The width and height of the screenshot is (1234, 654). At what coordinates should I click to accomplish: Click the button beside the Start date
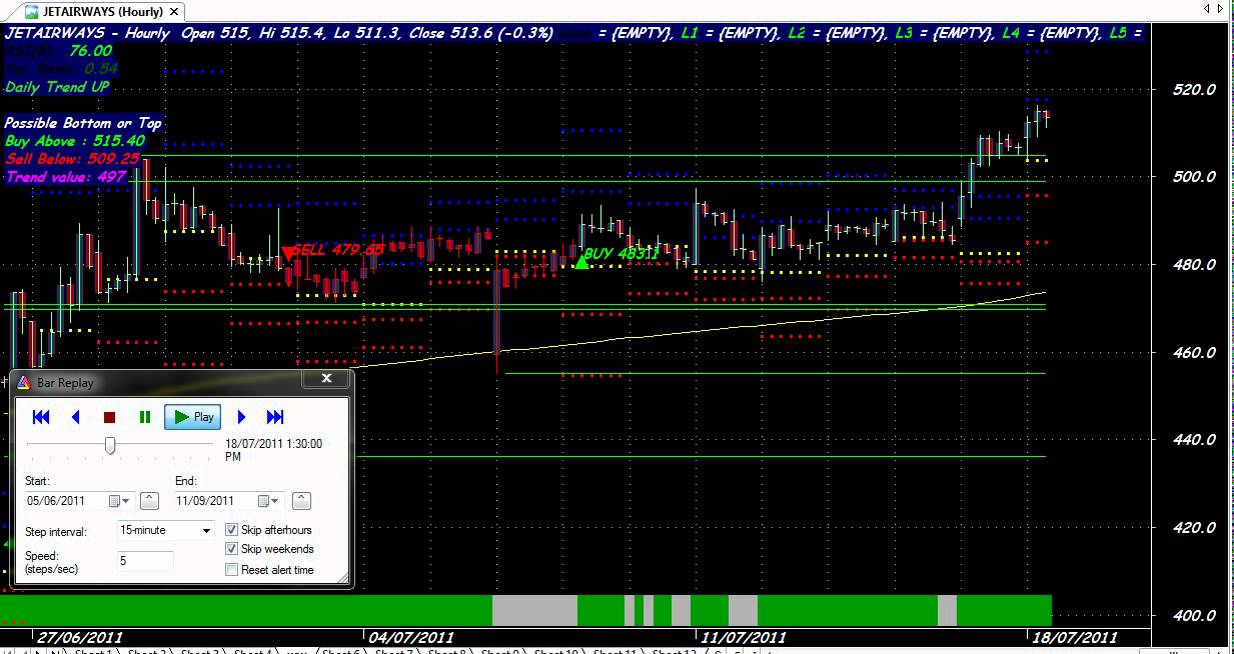pos(149,501)
